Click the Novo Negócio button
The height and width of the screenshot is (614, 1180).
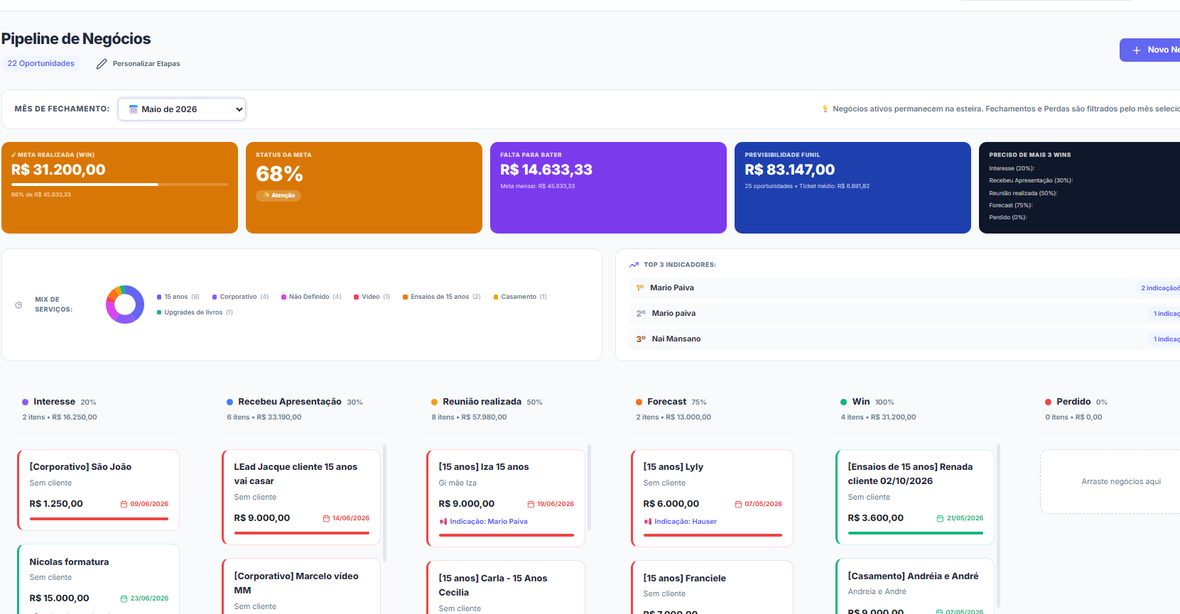coord(1150,50)
